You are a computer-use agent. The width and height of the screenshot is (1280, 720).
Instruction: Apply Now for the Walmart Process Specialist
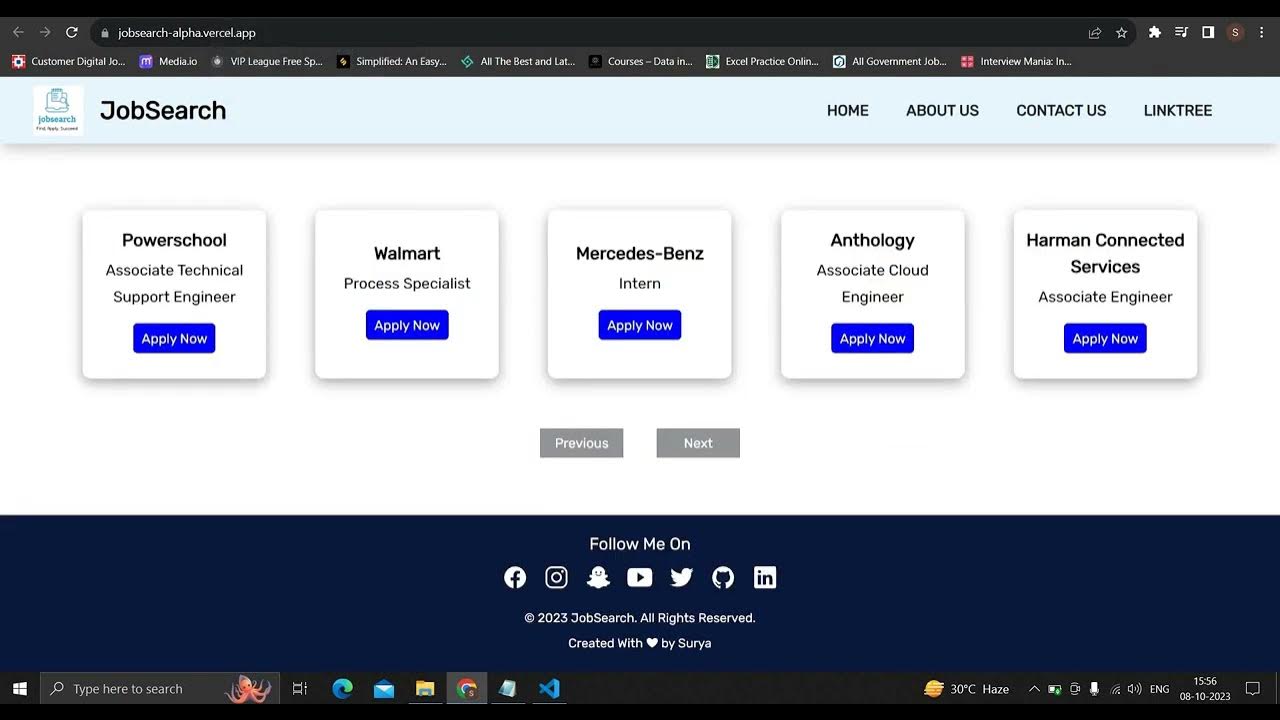point(407,325)
